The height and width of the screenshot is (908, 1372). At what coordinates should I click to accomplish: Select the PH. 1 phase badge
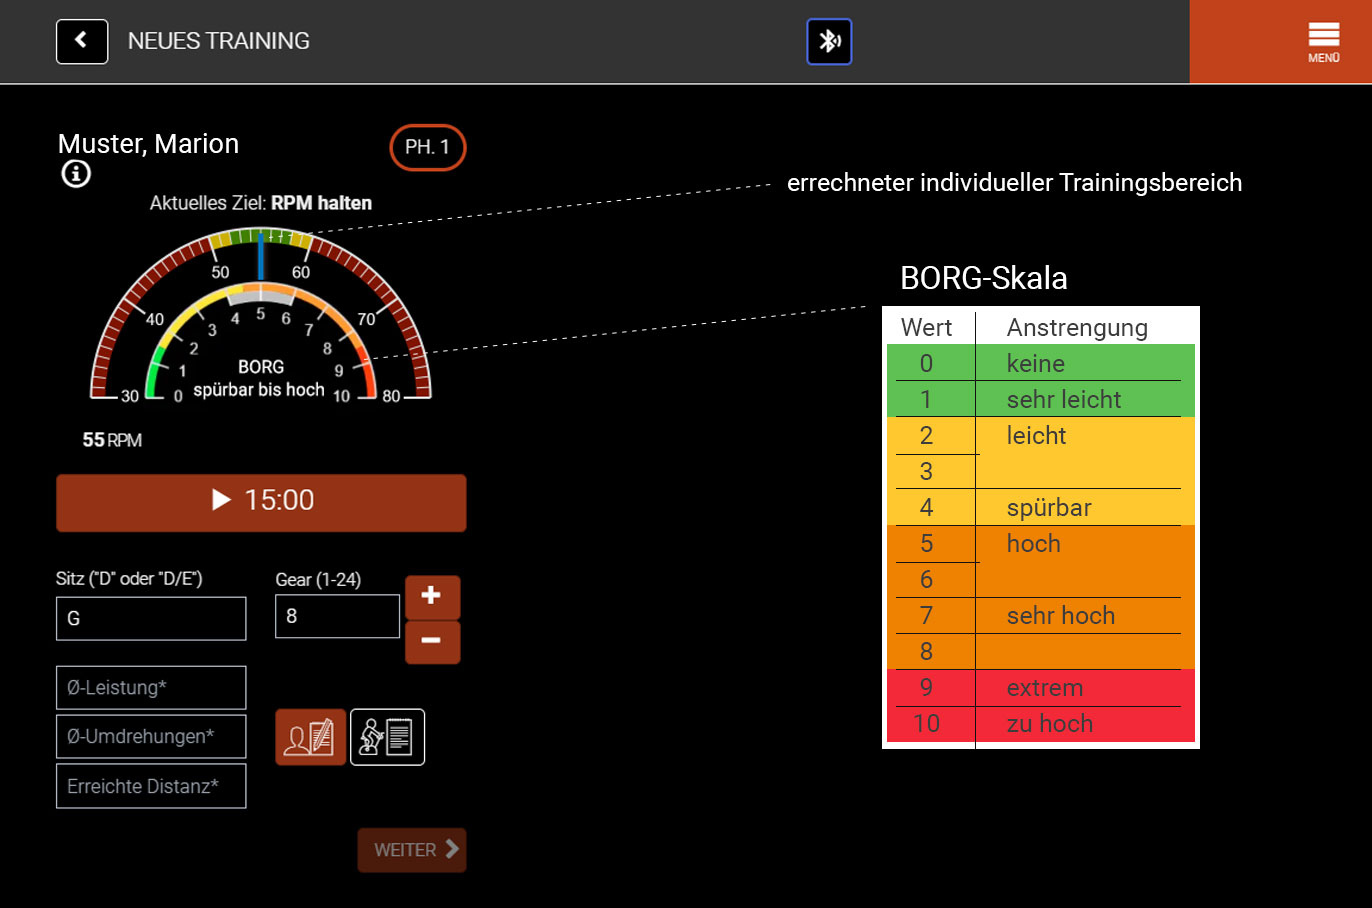(x=427, y=147)
